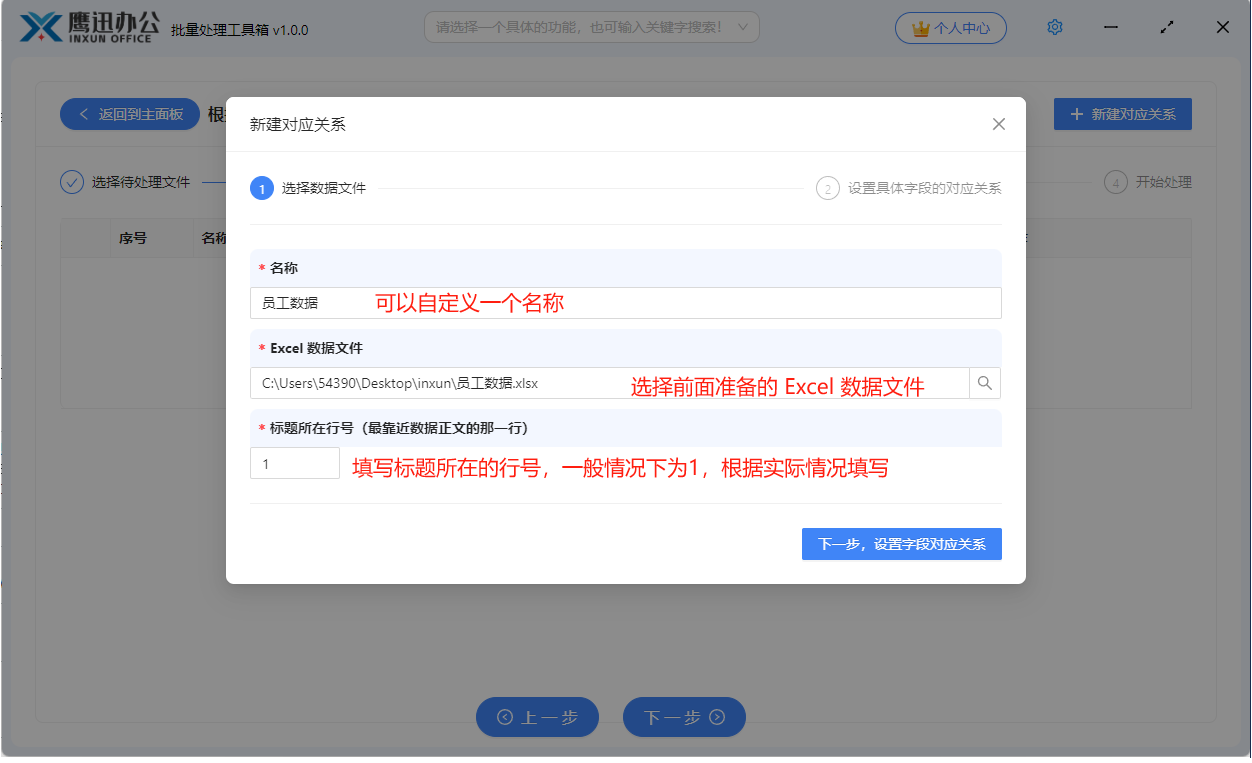Screen dimensions: 1252x763
Task: Click the 名称 input field
Action: click(x=625, y=303)
